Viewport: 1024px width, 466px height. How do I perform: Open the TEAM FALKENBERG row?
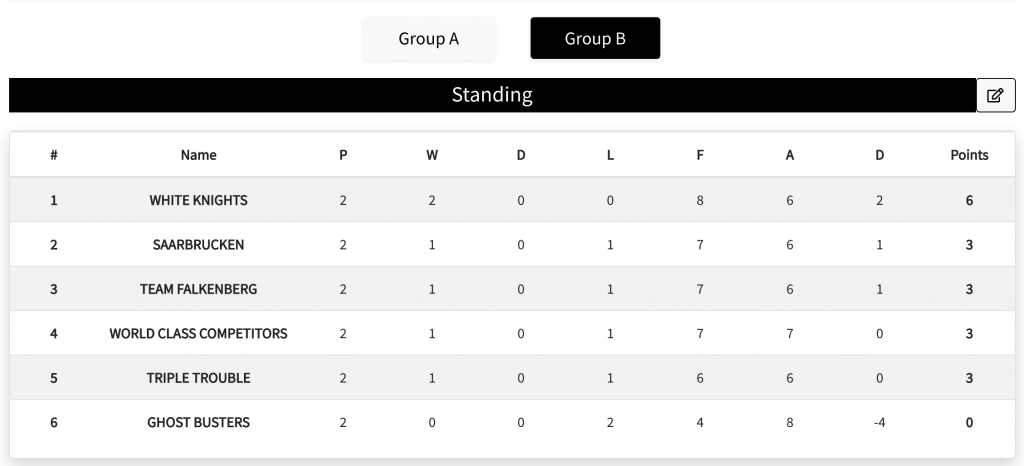pyautogui.click(x=512, y=289)
